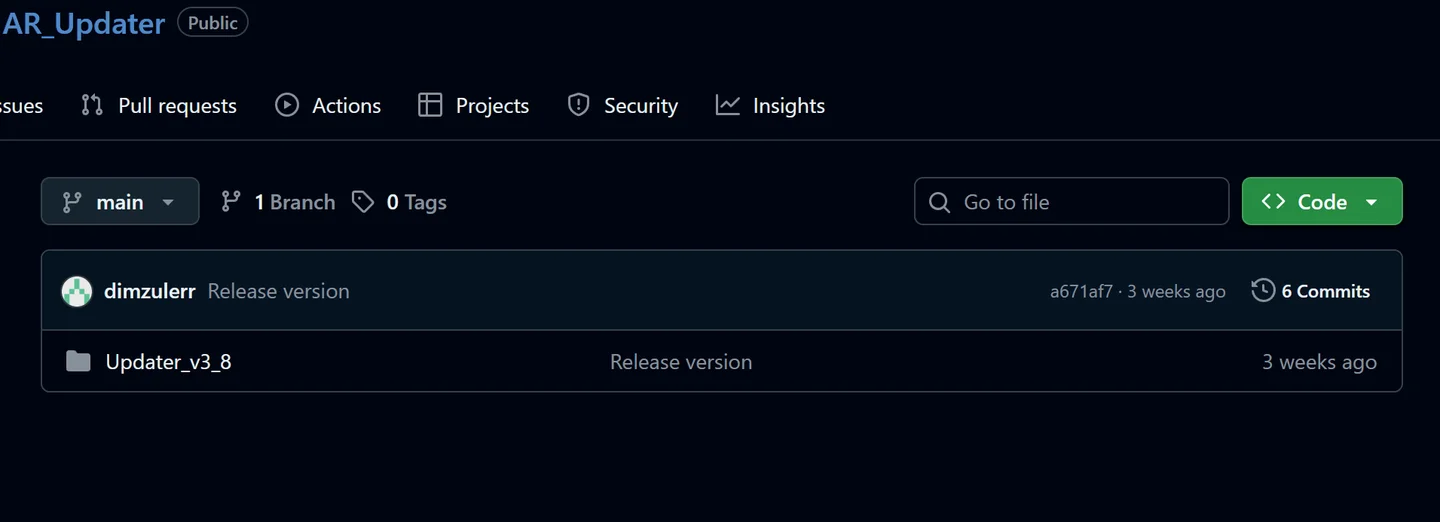The width and height of the screenshot is (1440, 522).
Task: Open the 1 Branch link
Action: tap(278, 202)
